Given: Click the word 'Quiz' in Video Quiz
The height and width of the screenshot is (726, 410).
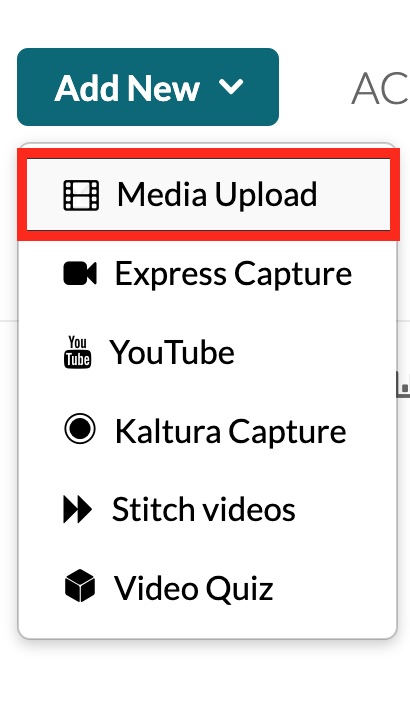Looking at the screenshot, I should pos(239,589).
